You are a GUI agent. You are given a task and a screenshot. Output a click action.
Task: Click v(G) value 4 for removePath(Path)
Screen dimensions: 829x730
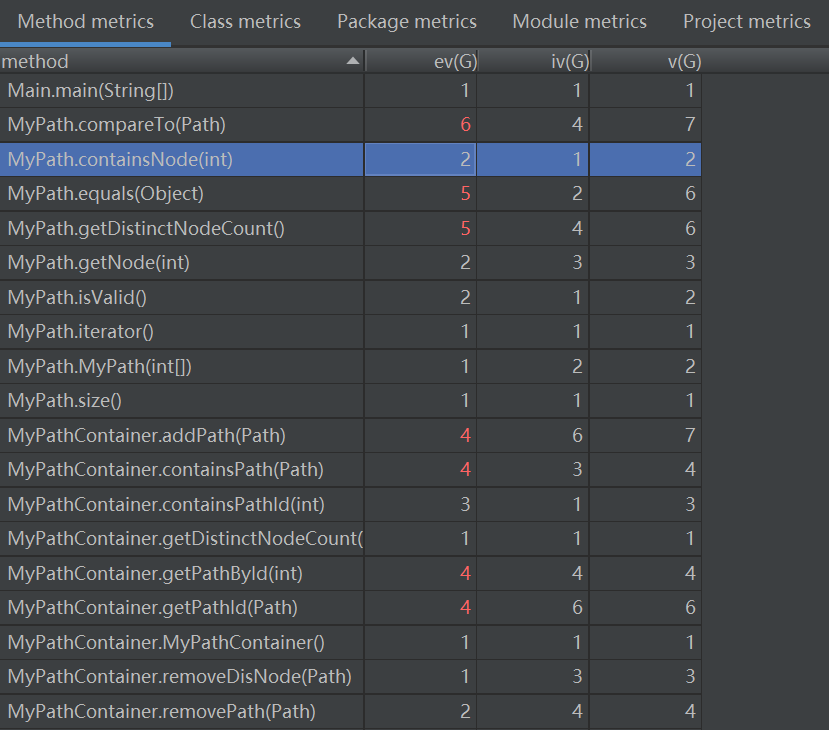690,711
